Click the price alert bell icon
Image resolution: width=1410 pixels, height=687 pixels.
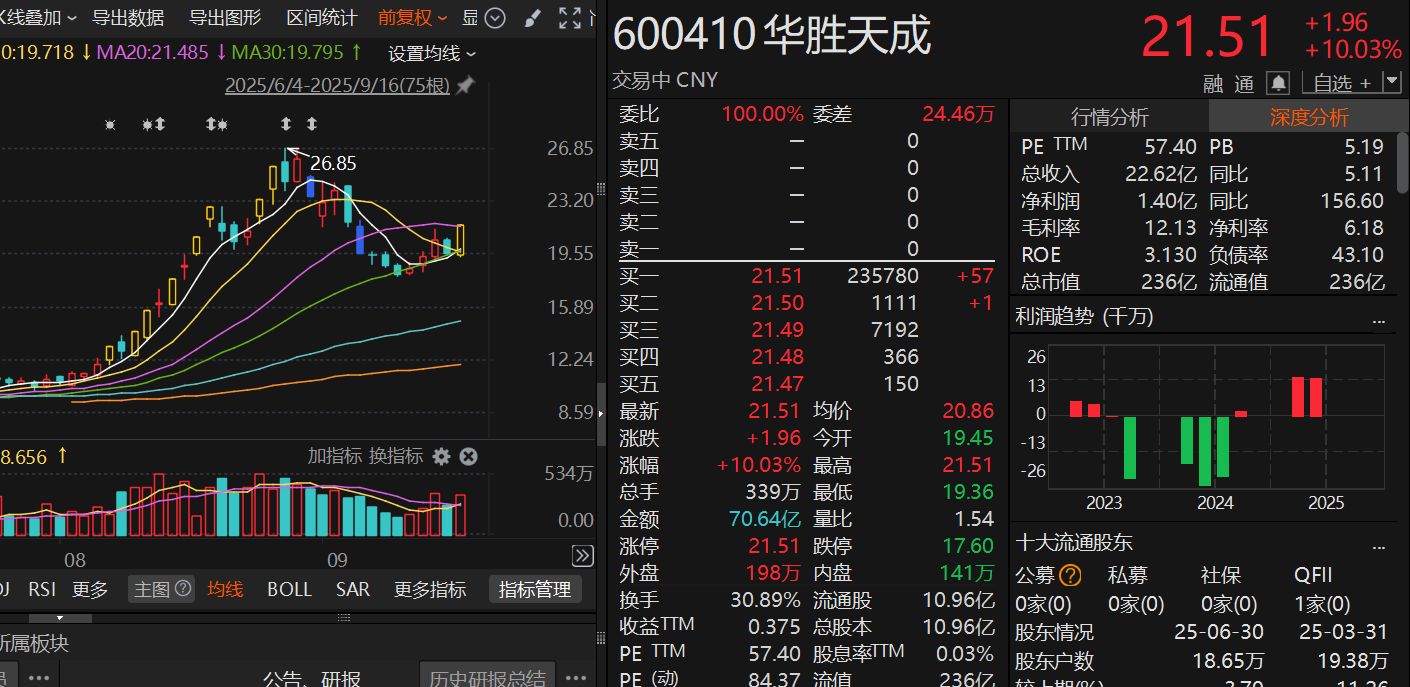(x=1278, y=83)
